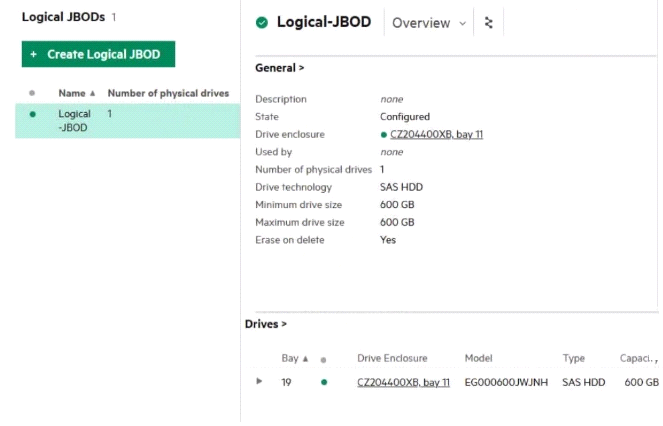The width and height of the screenshot is (663, 426).
Task: Sort by Number of physical drives column
Action: pos(168,94)
